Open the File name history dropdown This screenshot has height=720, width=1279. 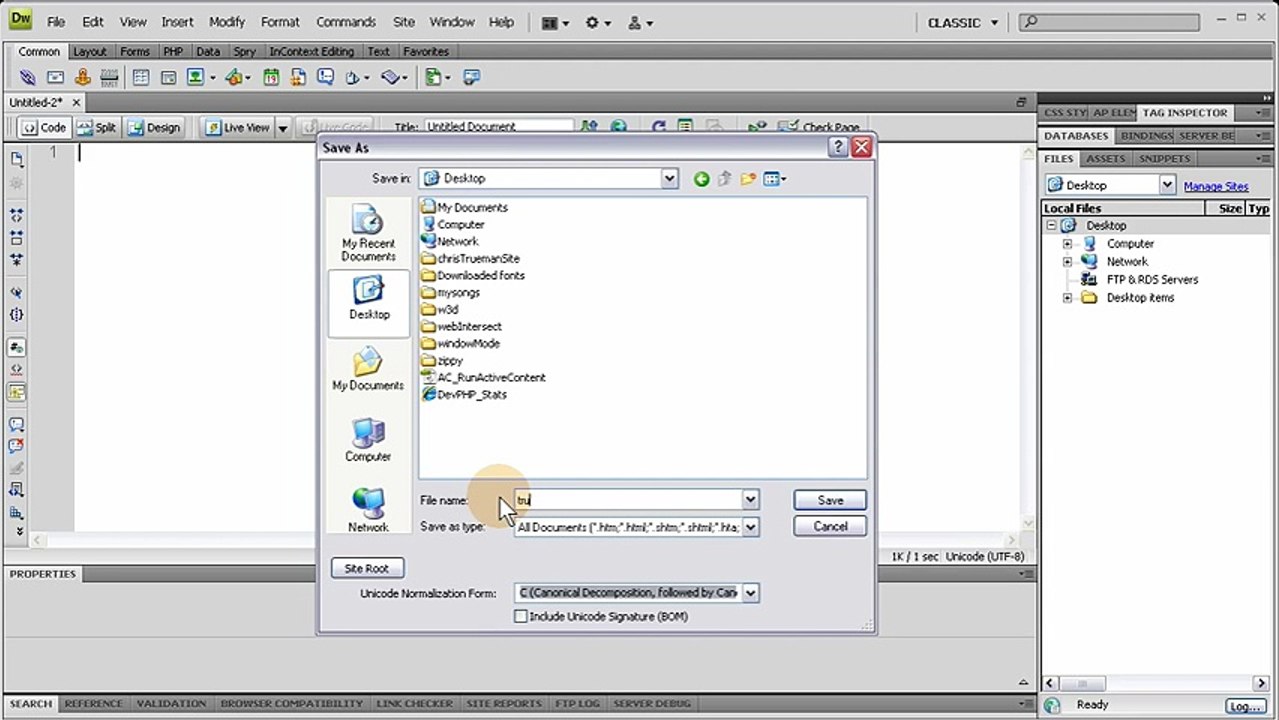[750, 500]
